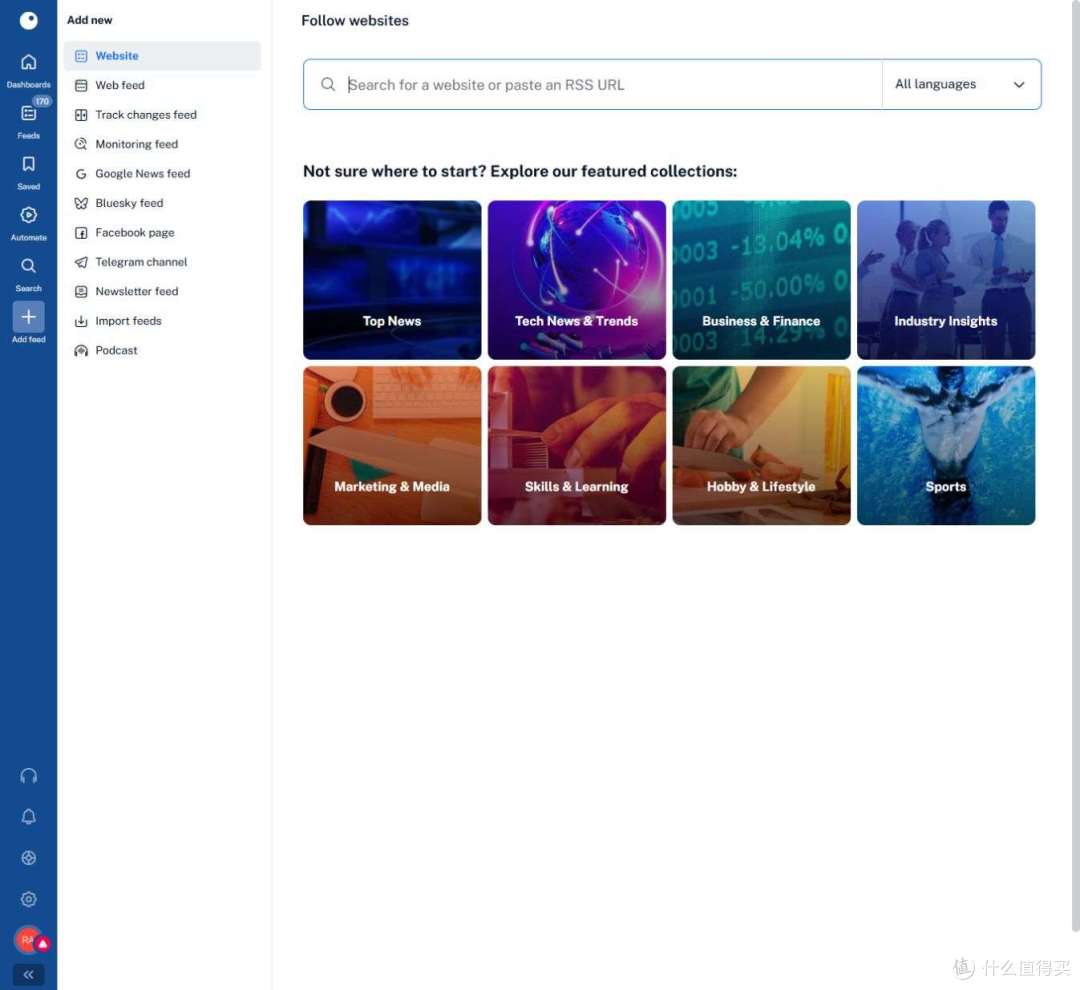Choose Track changes feed option
This screenshot has height=990, width=1080.
(162, 115)
